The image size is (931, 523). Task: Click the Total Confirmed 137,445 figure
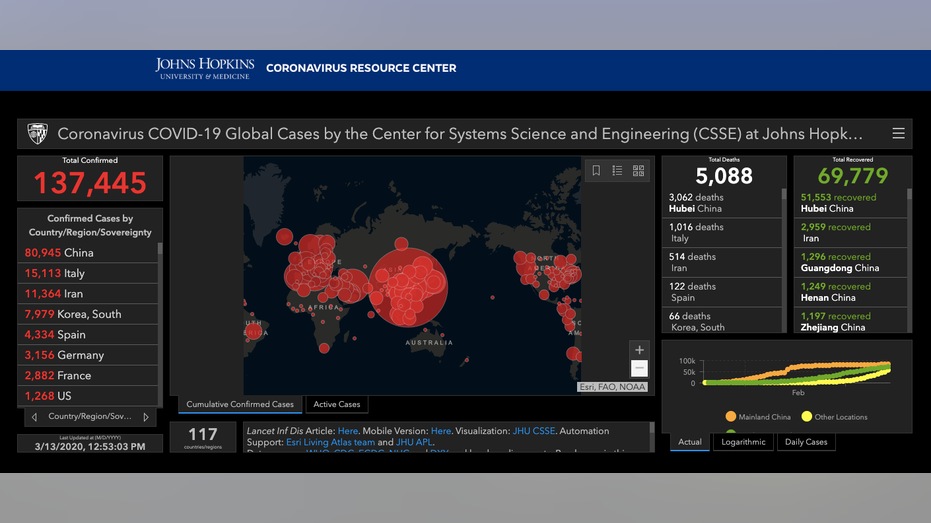(x=90, y=183)
